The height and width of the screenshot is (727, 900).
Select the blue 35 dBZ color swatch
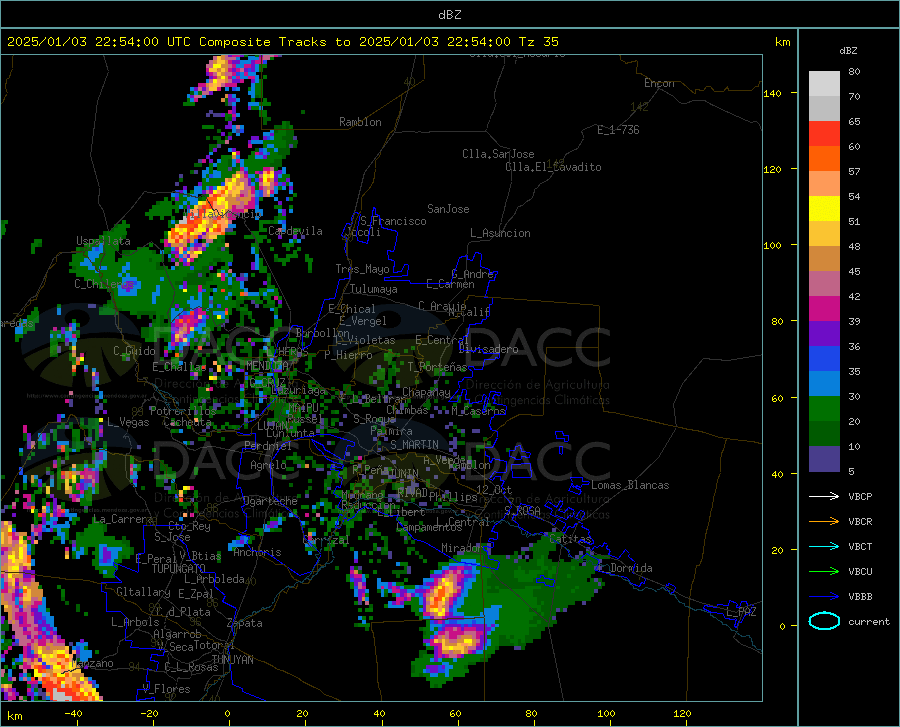[824, 359]
